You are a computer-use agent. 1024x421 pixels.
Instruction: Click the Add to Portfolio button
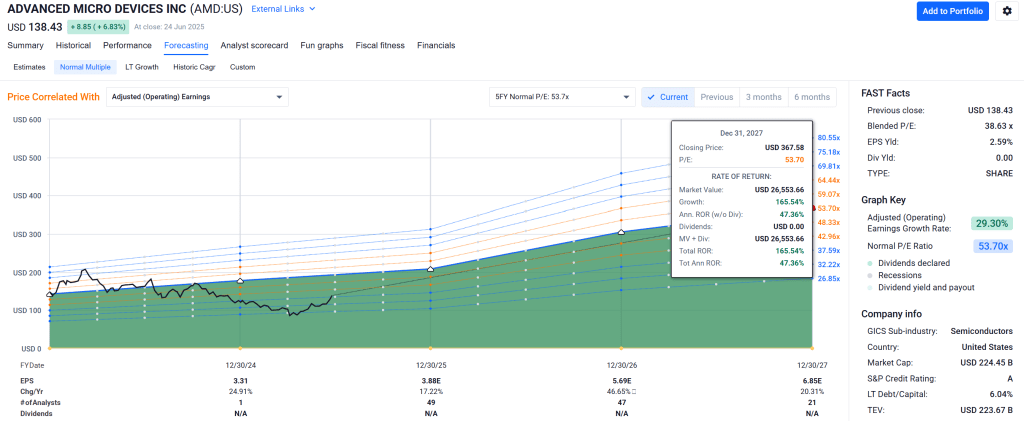[952, 11]
